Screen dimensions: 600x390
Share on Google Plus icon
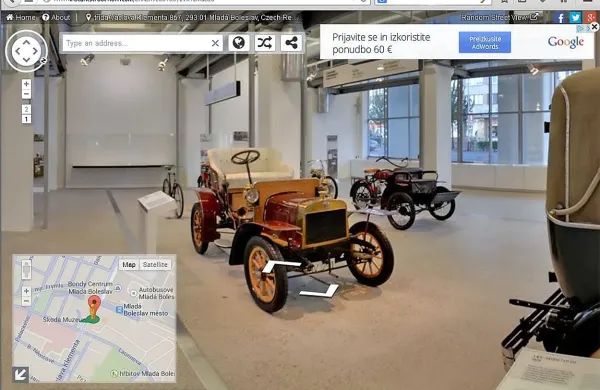pos(590,18)
